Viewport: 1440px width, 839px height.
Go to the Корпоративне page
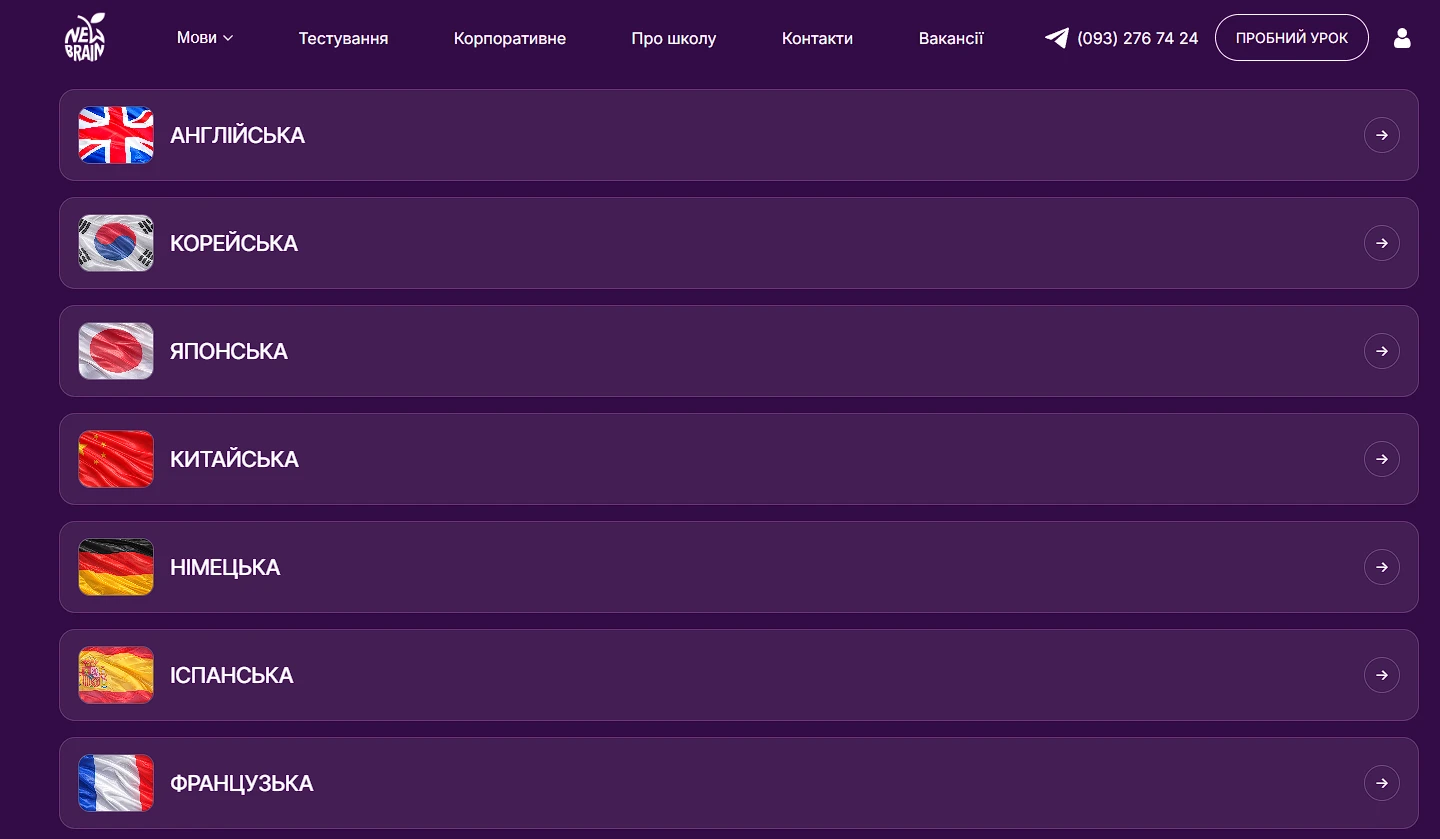(510, 39)
